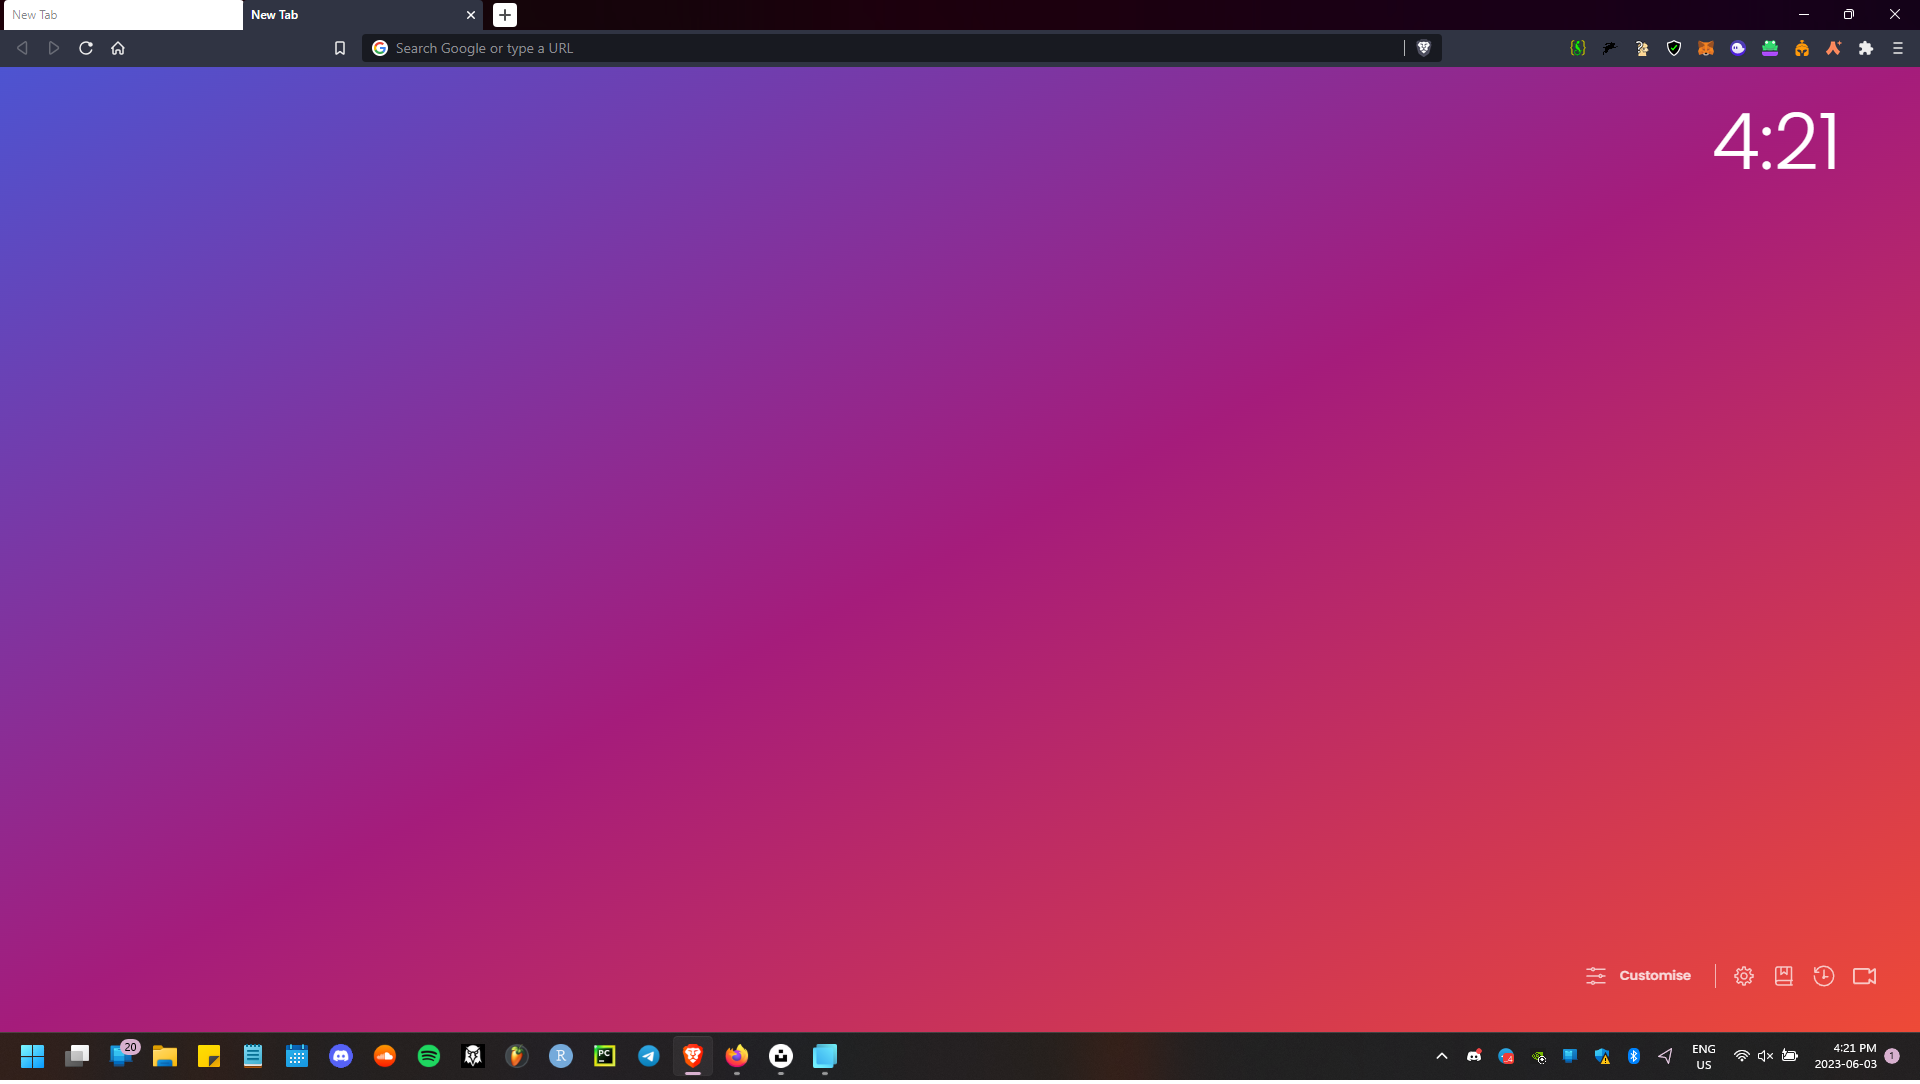
Task: Open ENG US language switcher
Action: (1703, 1056)
